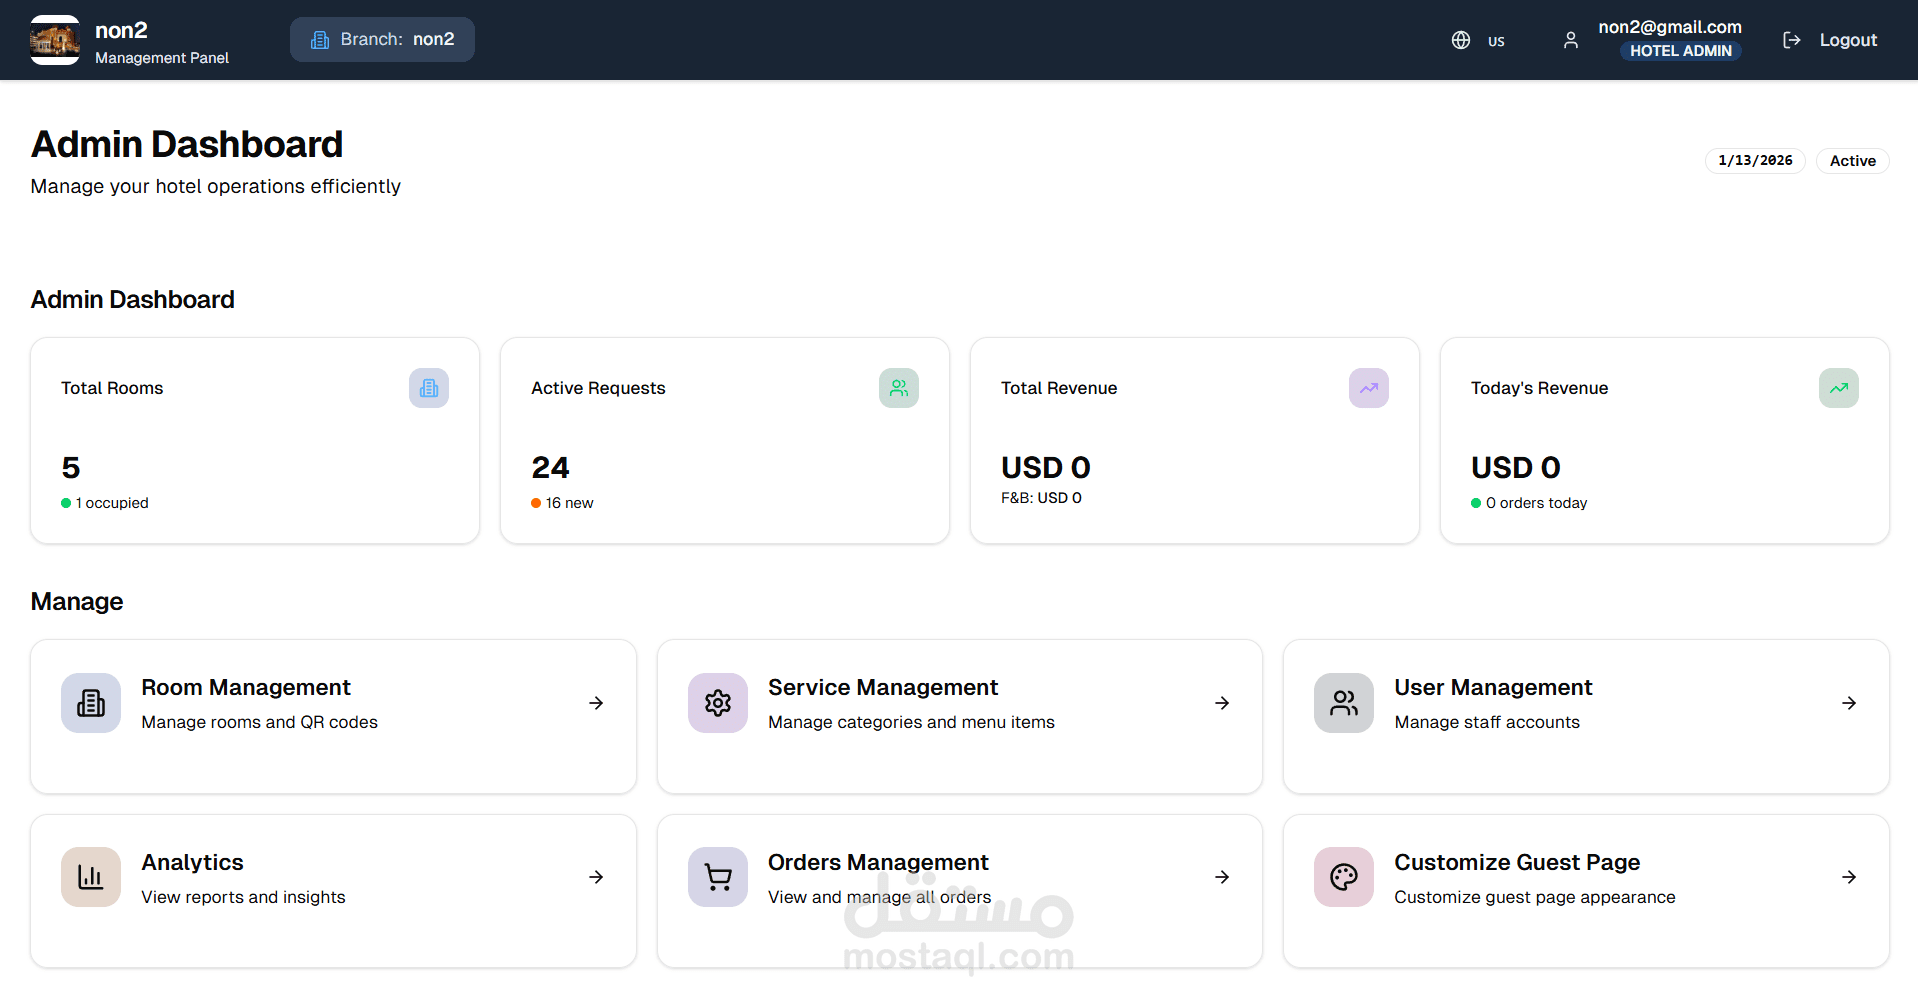1918x997 pixels.
Task: Open Service Management gear icon
Action: point(718,703)
